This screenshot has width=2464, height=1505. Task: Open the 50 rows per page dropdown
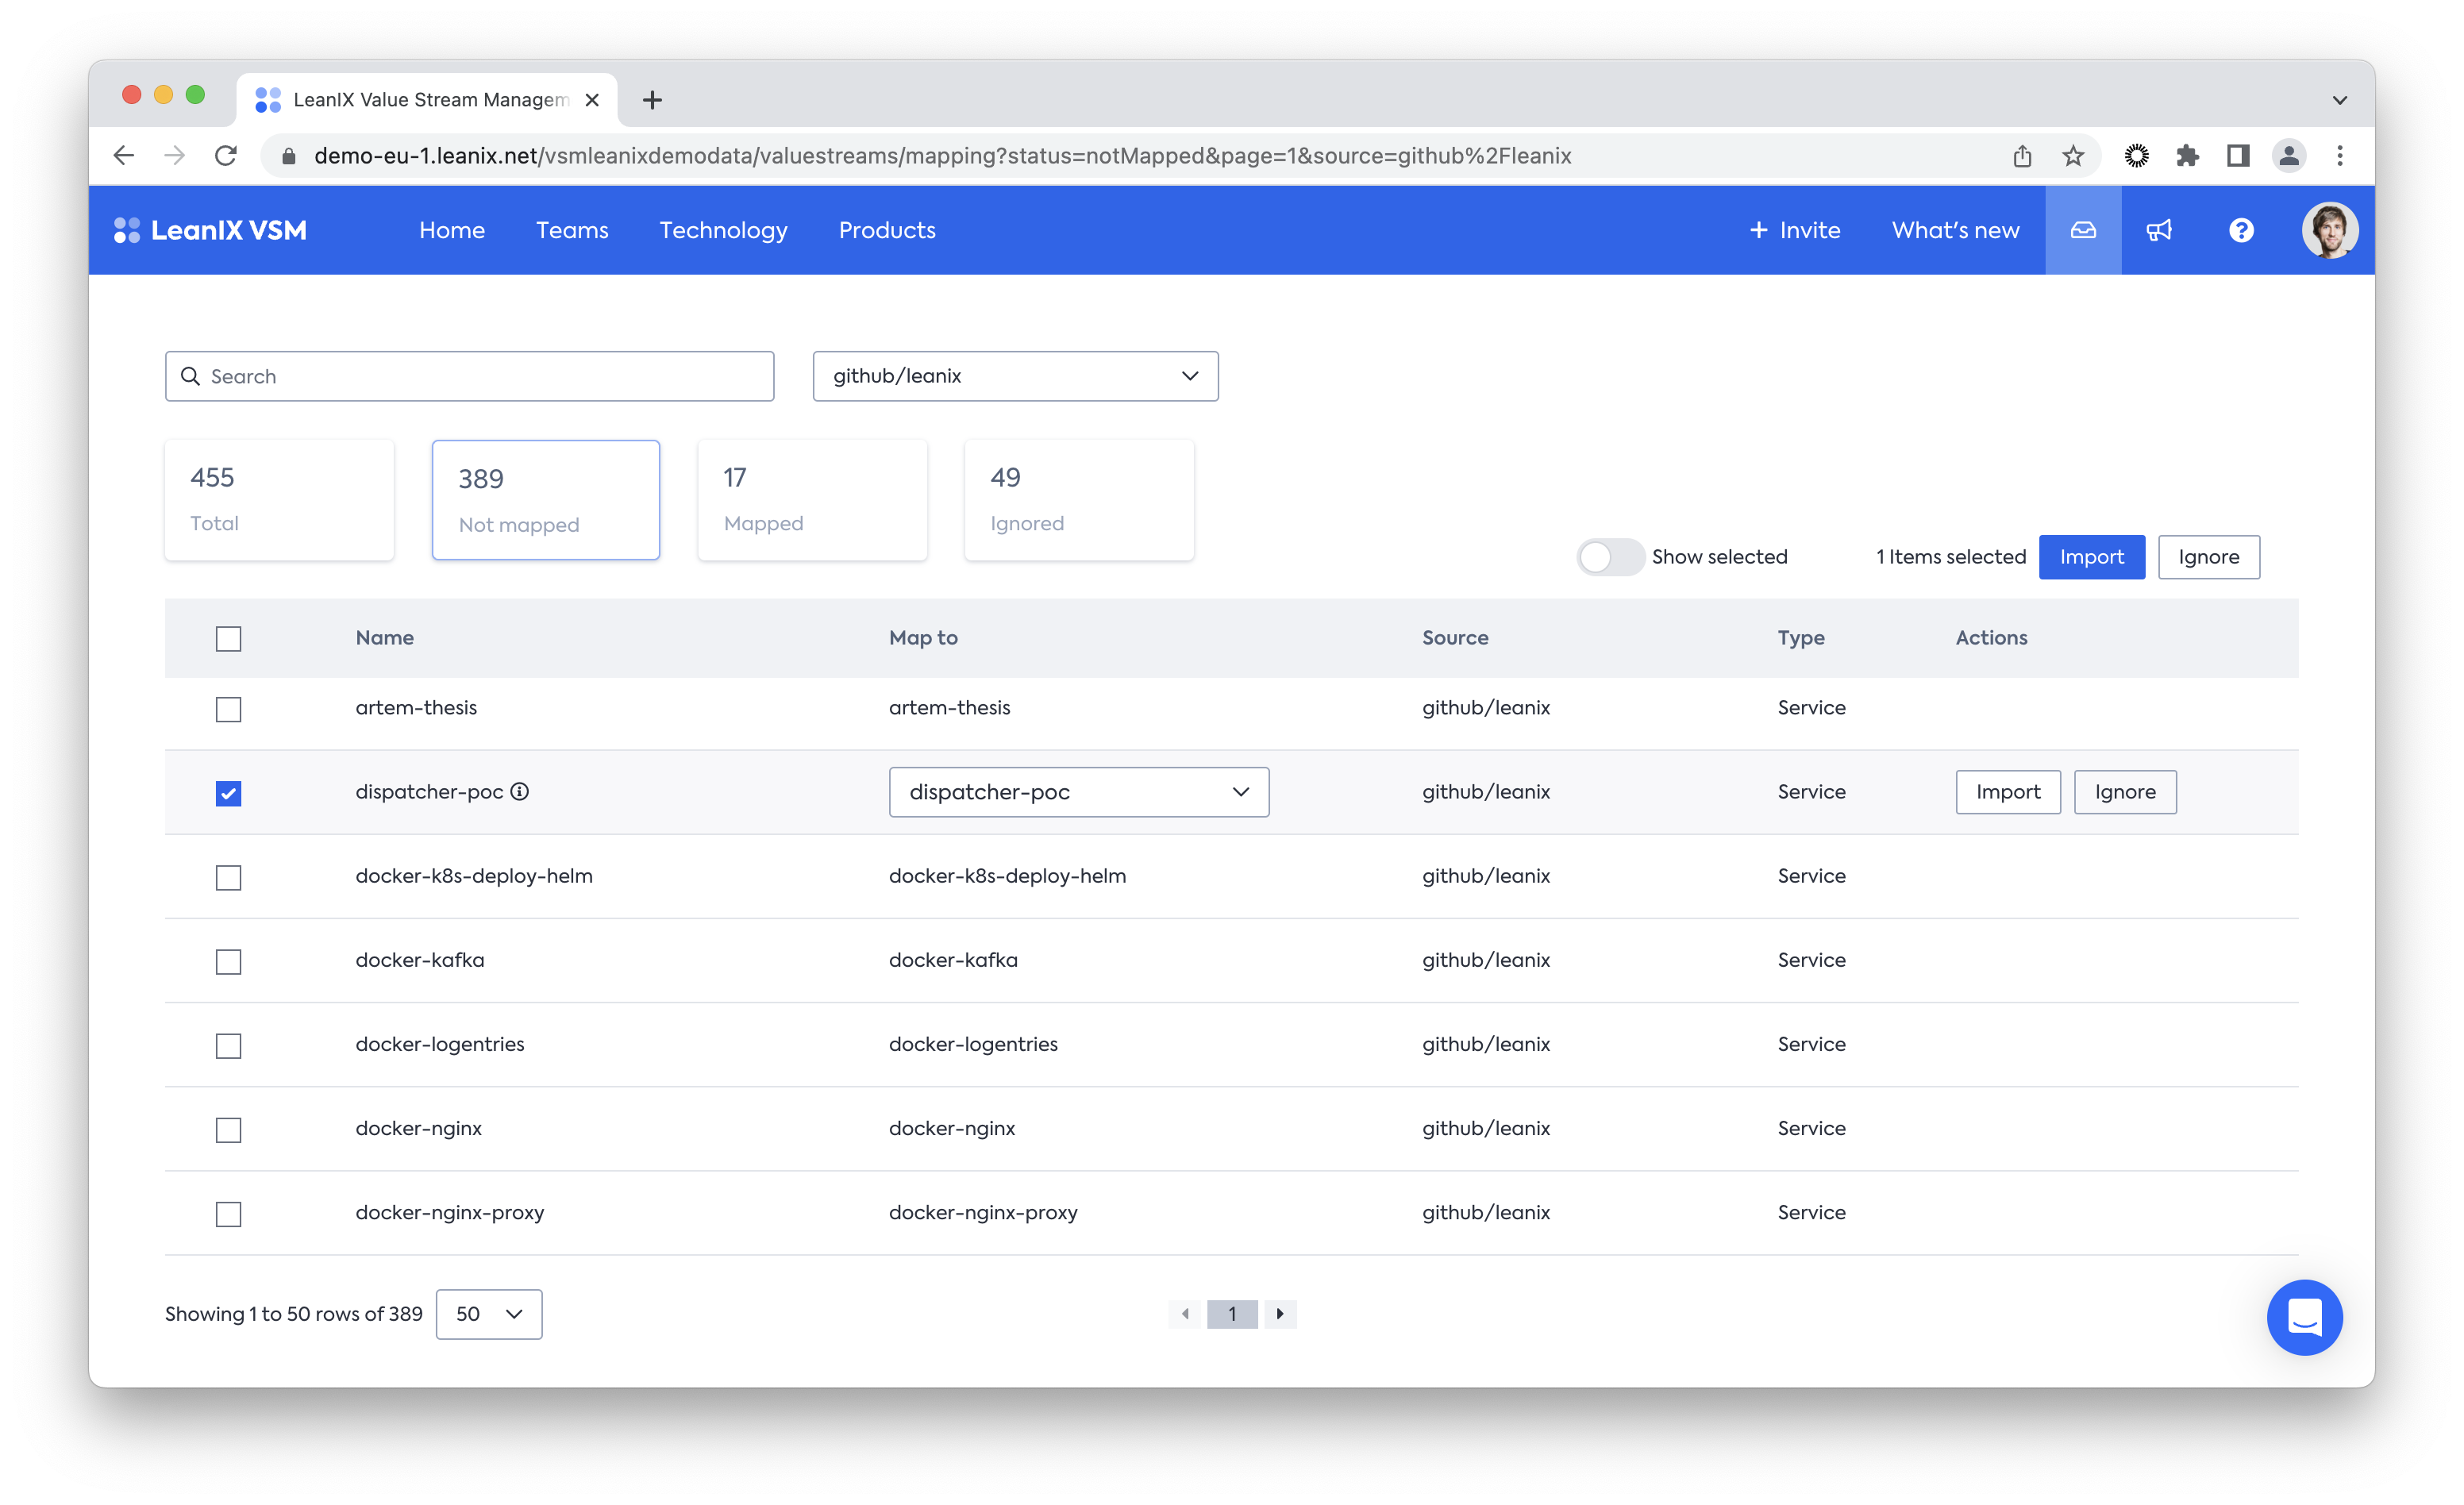click(x=488, y=1314)
